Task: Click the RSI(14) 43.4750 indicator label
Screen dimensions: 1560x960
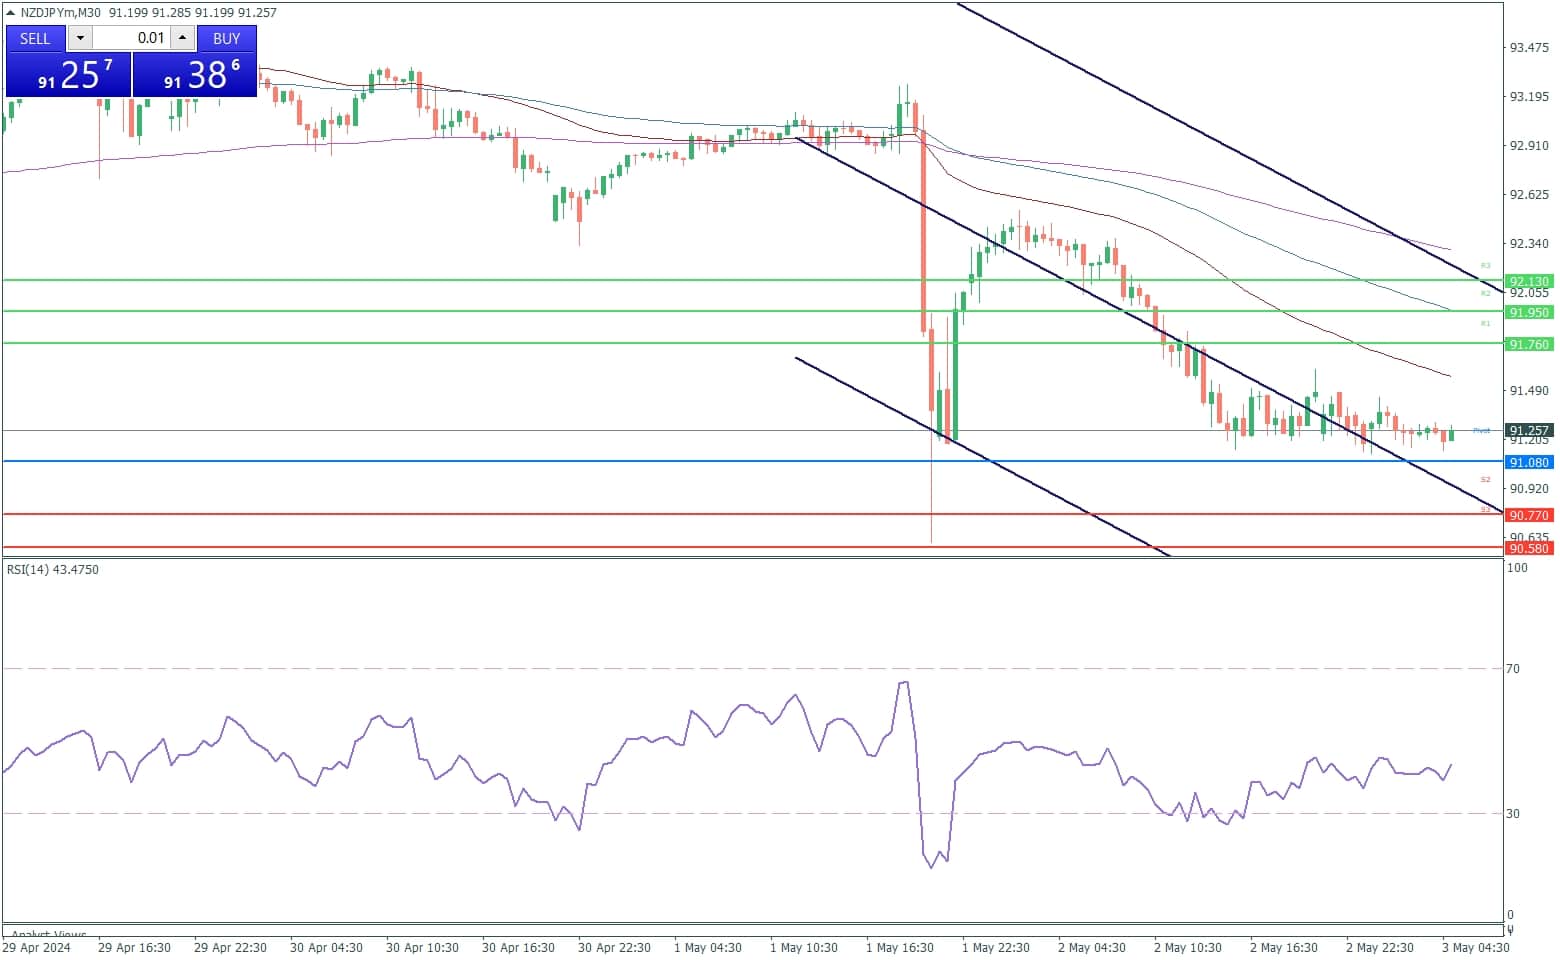Action: coord(53,569)
